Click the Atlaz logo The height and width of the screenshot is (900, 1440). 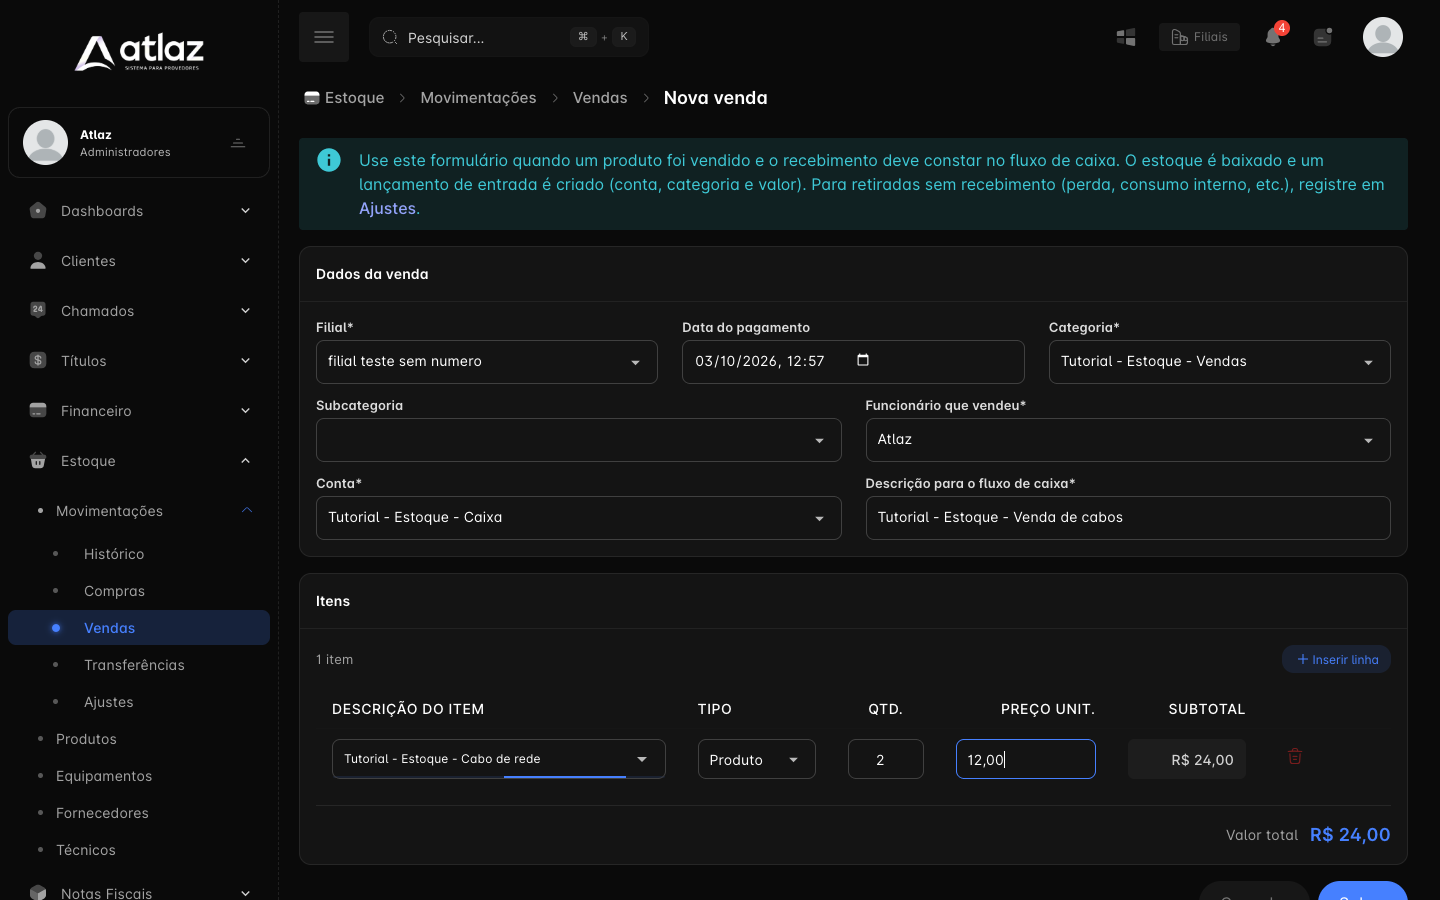[x=139, y=52]
